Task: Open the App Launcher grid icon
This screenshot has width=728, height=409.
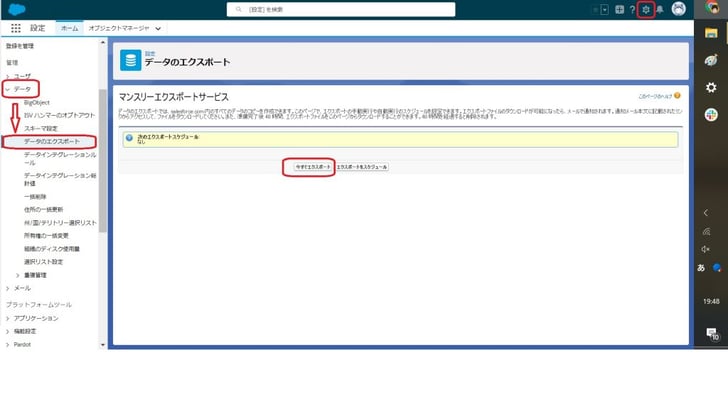Action: (15, 28)
